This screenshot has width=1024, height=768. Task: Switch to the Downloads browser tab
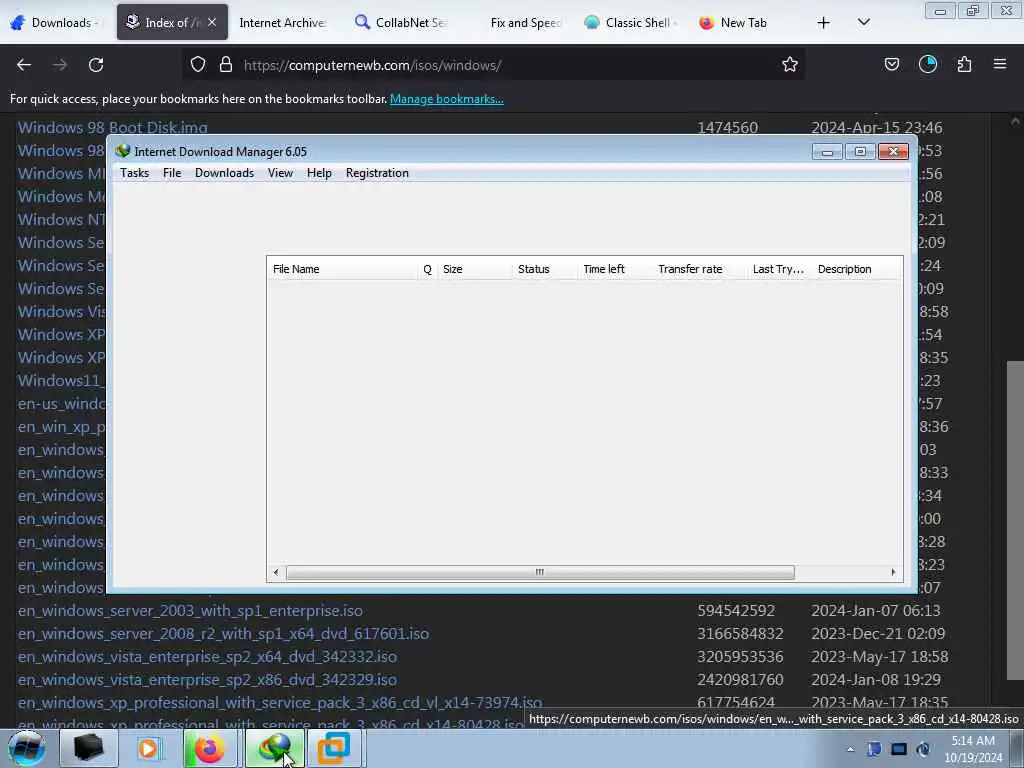coord(57,23)
